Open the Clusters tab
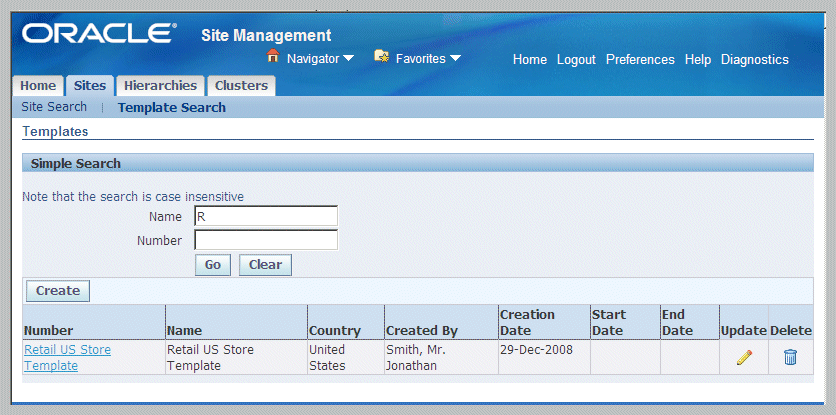The image size is (836, 415). point(242,86)
